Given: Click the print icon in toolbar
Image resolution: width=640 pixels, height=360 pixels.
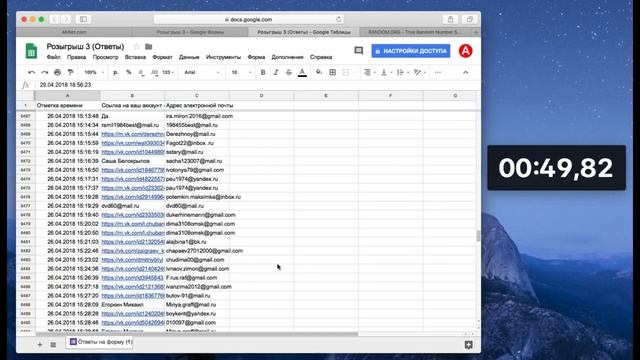Looking at the screenshot, I should tap(58, 72).
